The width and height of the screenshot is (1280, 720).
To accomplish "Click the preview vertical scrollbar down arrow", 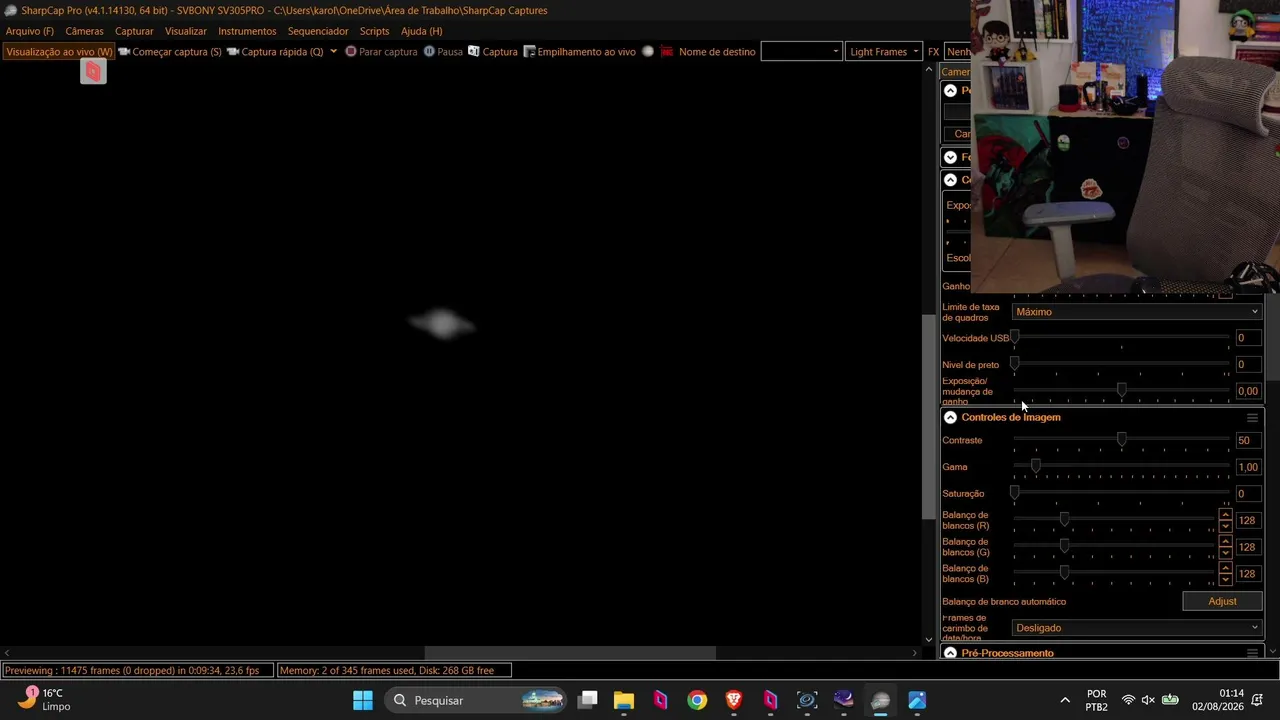I will 929,640.
